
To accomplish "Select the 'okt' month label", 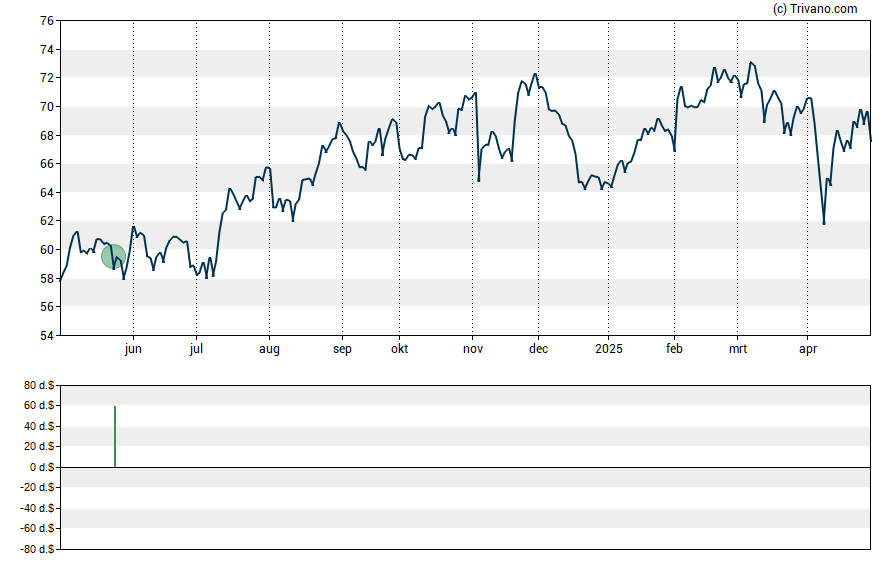I will [399, 349].
